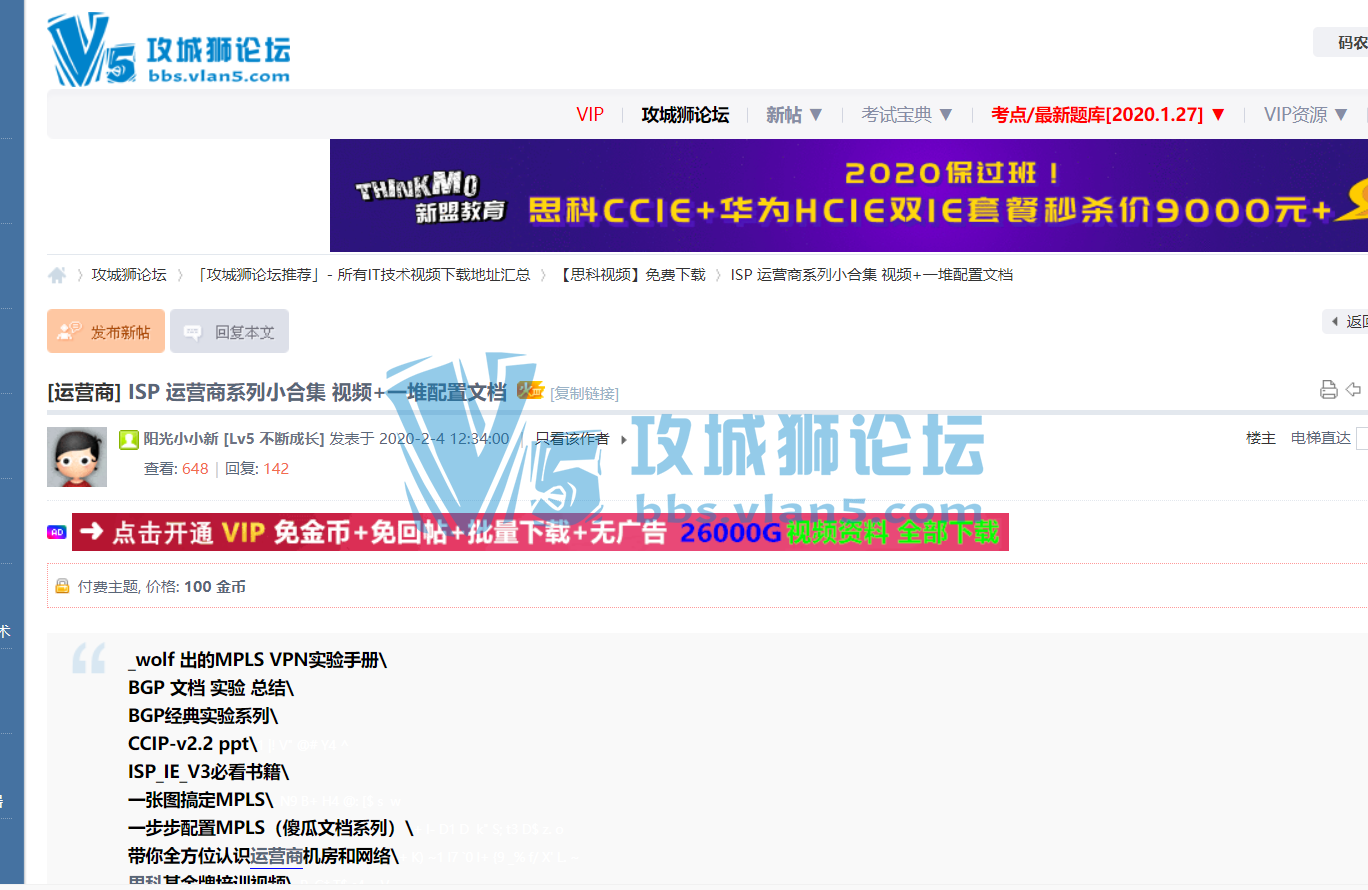Click the small arrow after 只看该作者
The image size is (1368, 890).
click(624, 439)
